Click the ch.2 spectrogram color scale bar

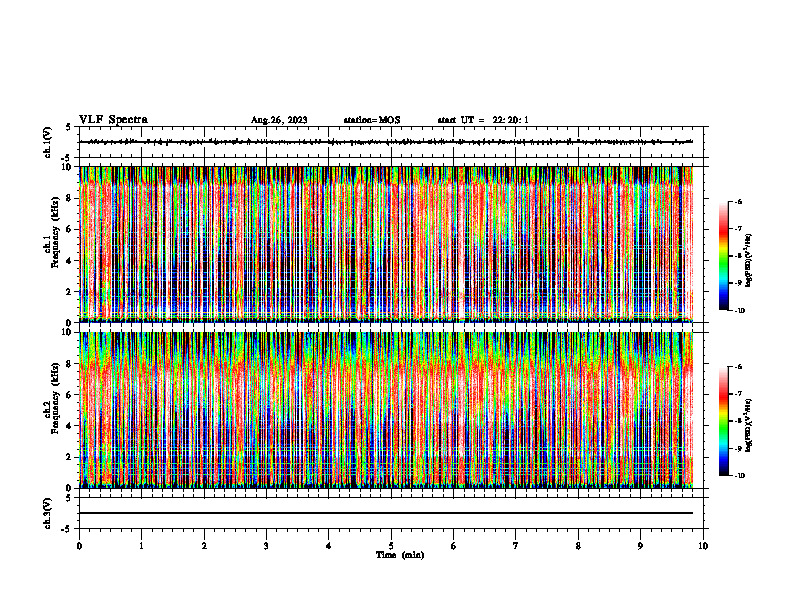click(723, 421)
